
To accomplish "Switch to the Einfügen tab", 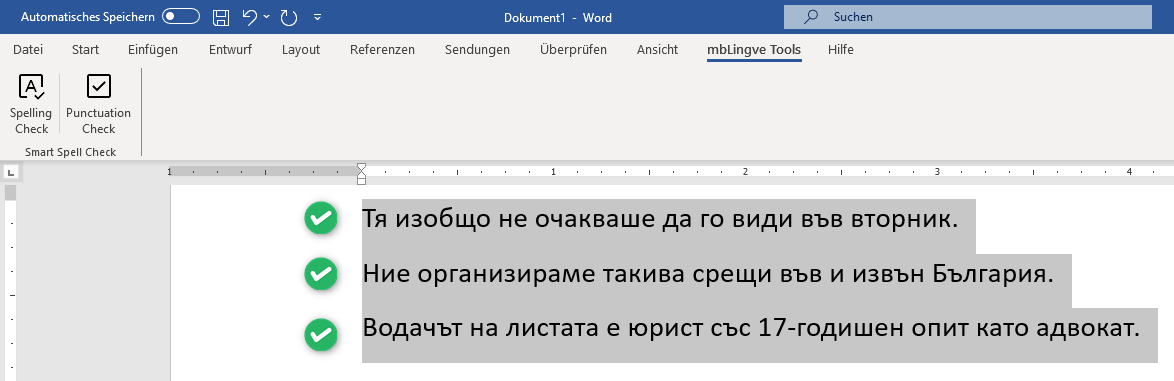I will pos(153,50).
